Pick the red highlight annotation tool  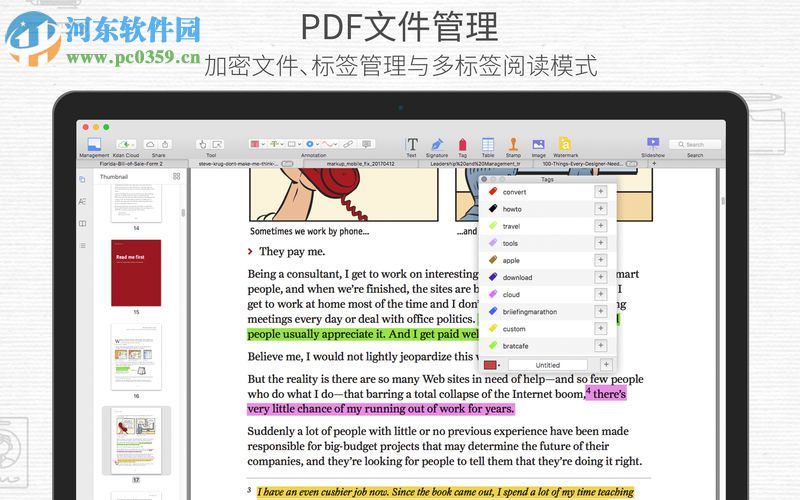click(x=255, y=144)
